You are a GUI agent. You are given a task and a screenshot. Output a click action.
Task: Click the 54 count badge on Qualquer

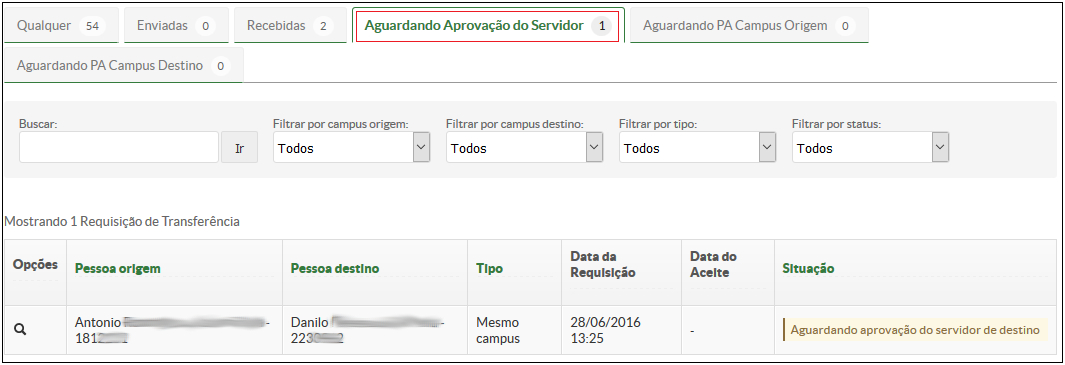point(92,26)
